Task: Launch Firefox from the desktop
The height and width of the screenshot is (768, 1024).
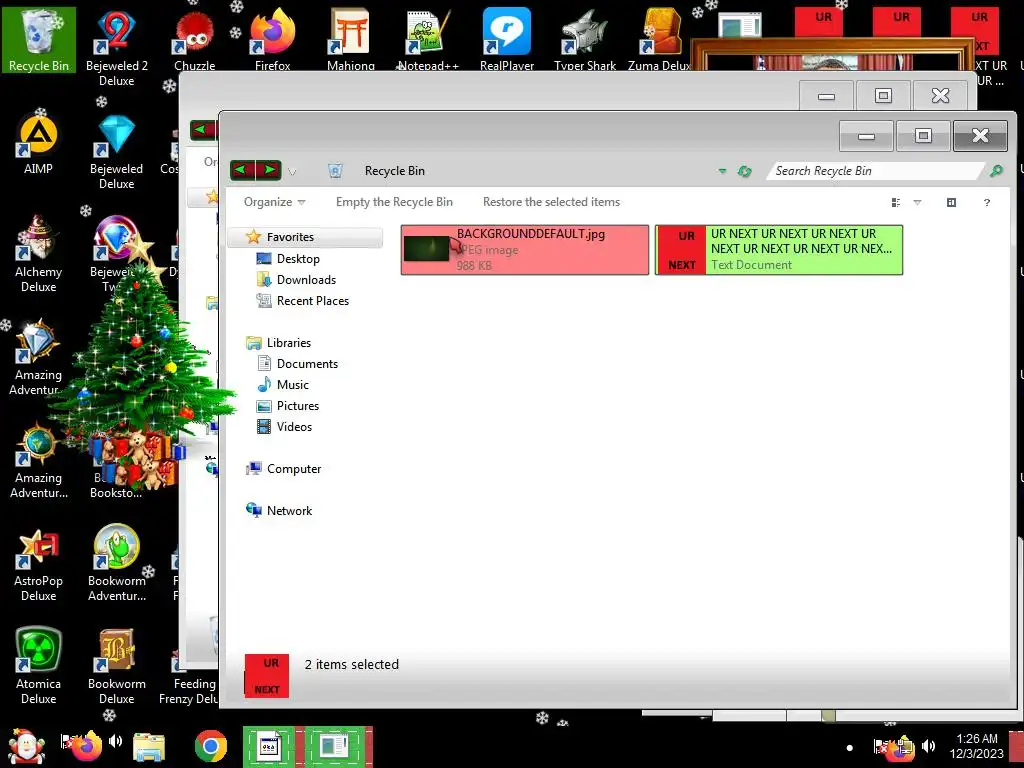Action: 273,39
